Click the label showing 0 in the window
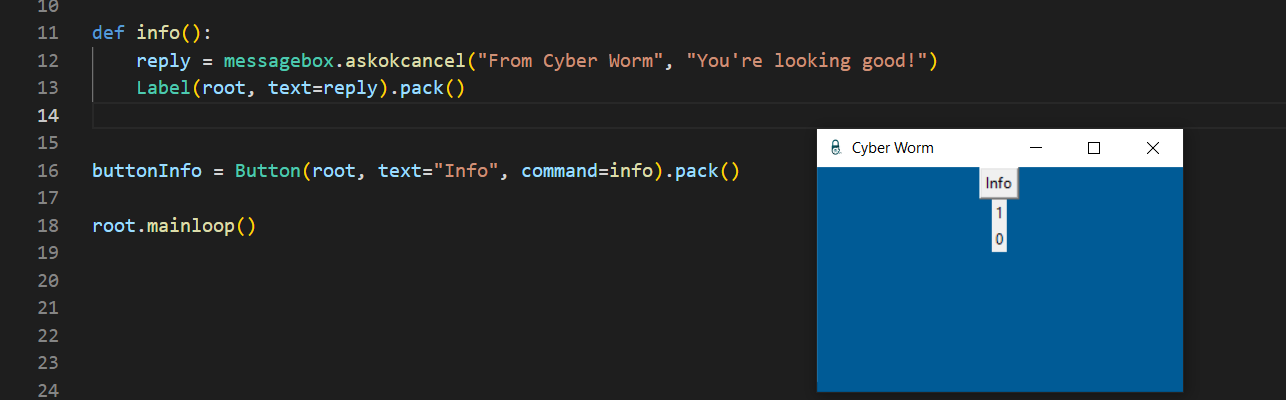 pyautogui.click(x=999, y=239)
